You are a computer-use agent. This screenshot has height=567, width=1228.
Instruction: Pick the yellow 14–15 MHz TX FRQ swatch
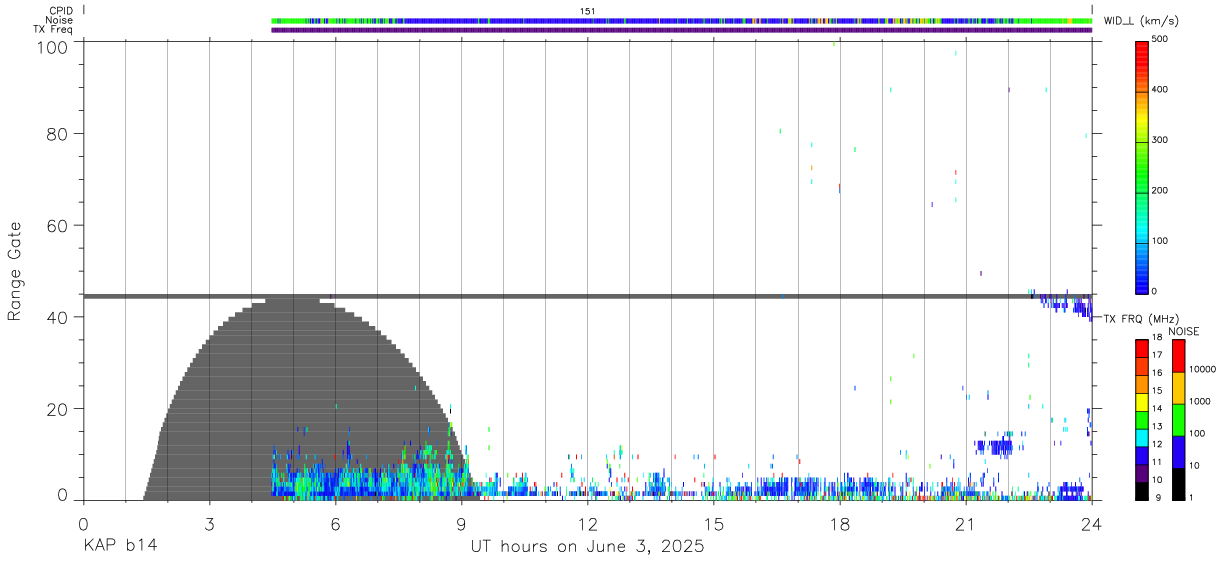pyautogui.click(x=1141, y=401)
